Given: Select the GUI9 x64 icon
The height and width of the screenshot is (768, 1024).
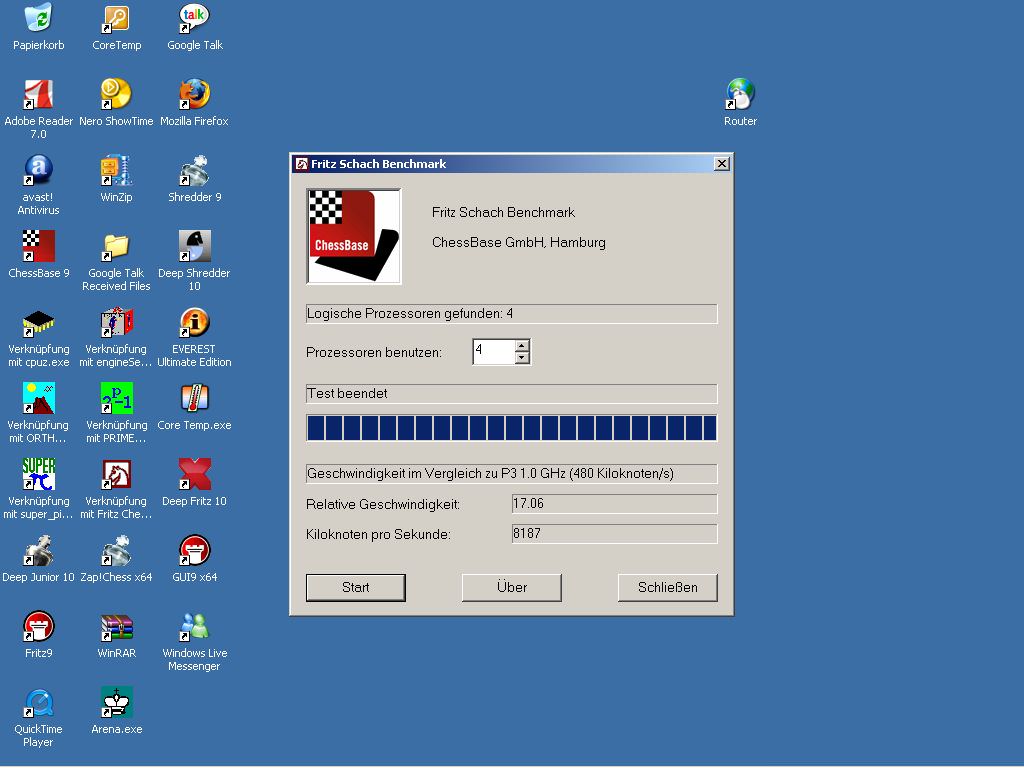Looking at the screenshot, I should click(195, 550).
